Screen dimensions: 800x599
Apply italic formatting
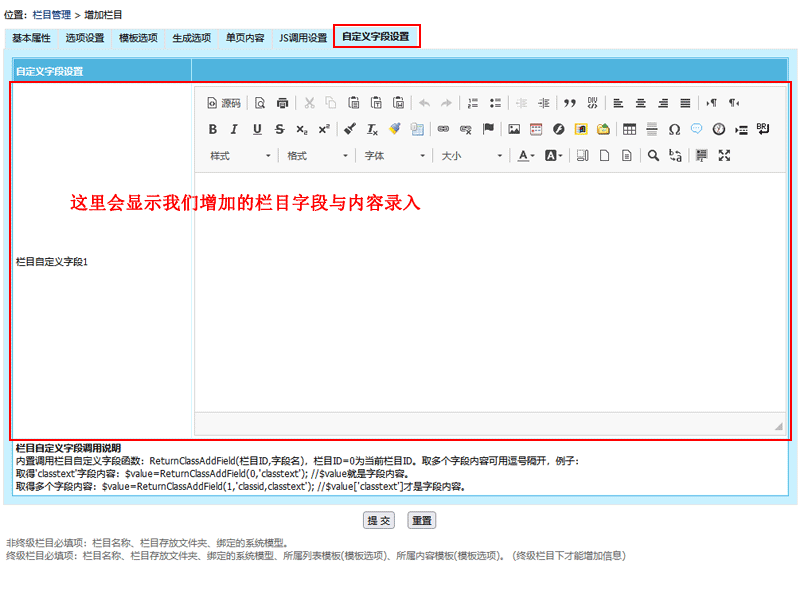click(x=234, y=129)
